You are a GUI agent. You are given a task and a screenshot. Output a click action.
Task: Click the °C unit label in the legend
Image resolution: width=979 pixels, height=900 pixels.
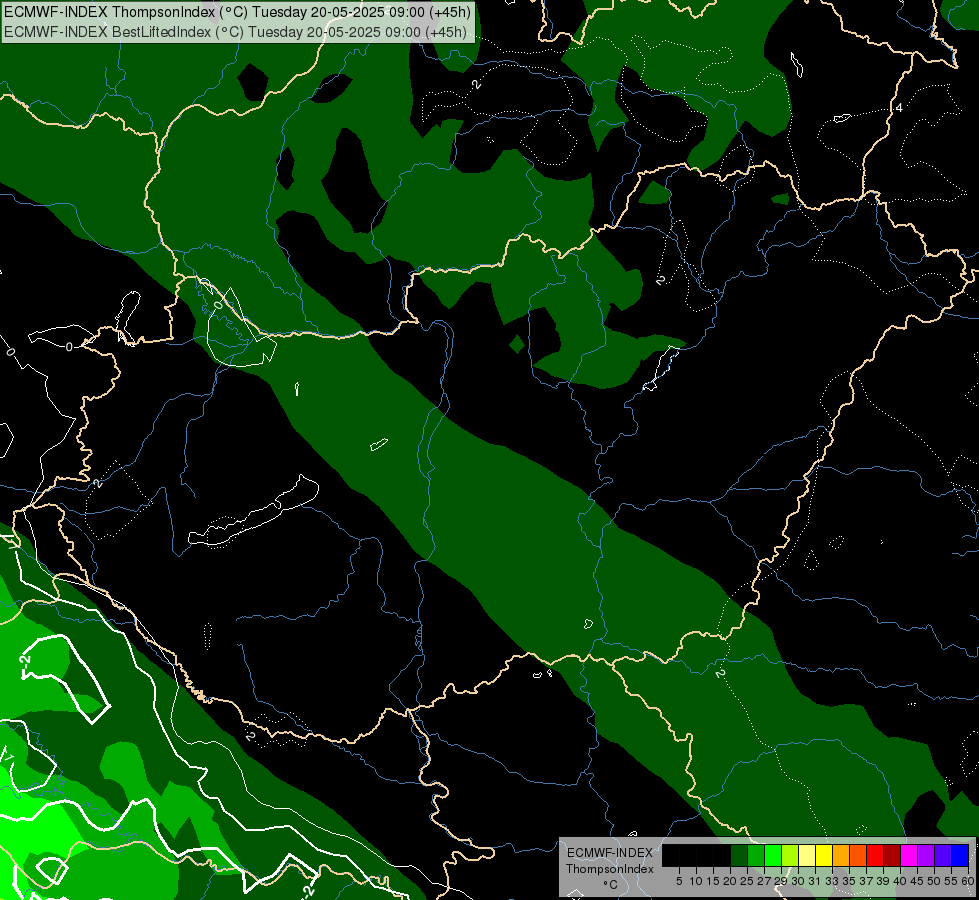(x=611, y=884)
